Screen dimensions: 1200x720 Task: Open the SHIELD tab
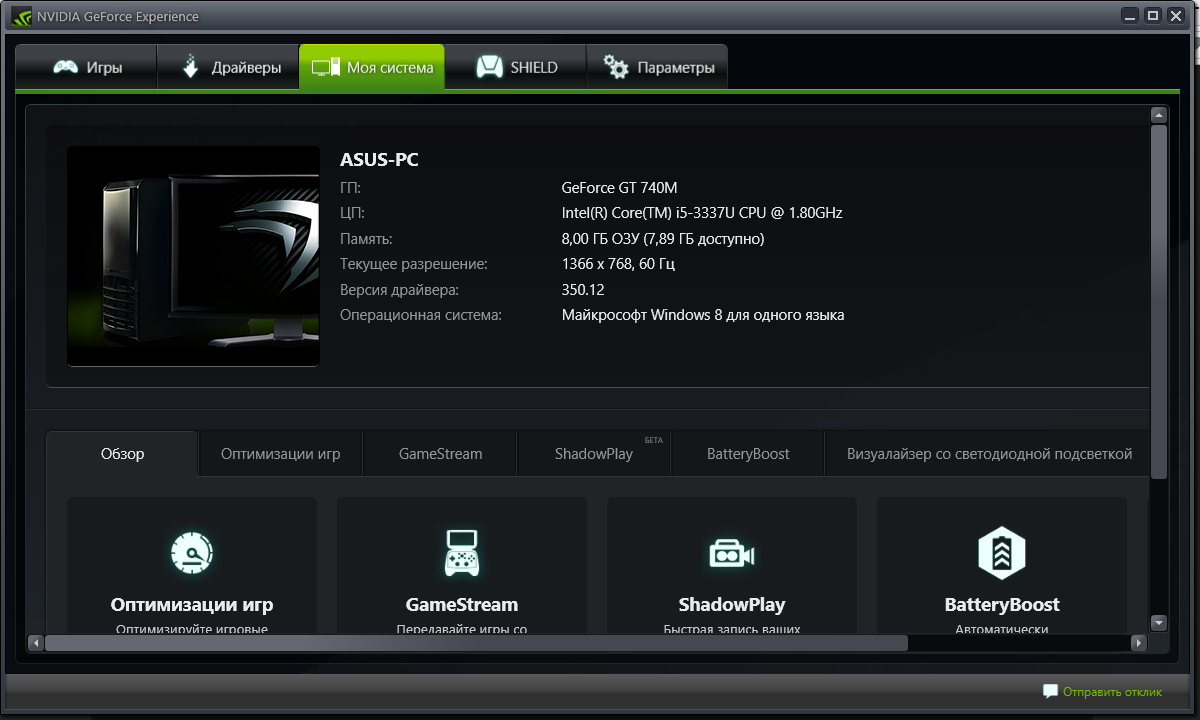tap(516, 68)
